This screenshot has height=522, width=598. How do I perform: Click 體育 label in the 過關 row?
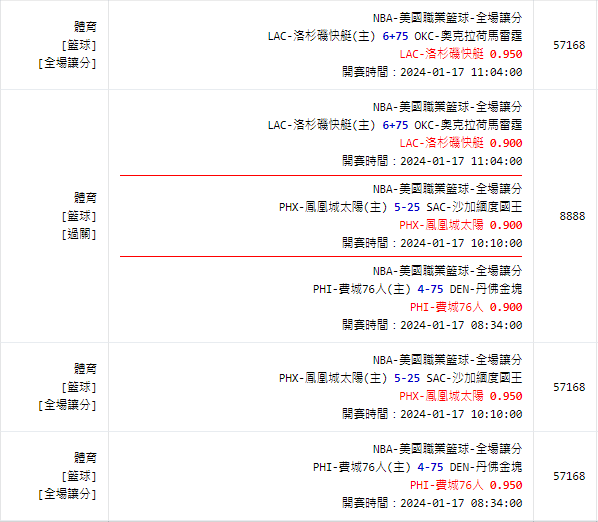[85, 198]
